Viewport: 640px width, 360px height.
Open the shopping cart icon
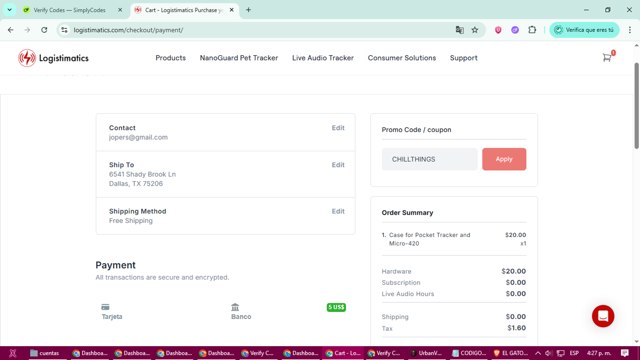pos(607,58)
